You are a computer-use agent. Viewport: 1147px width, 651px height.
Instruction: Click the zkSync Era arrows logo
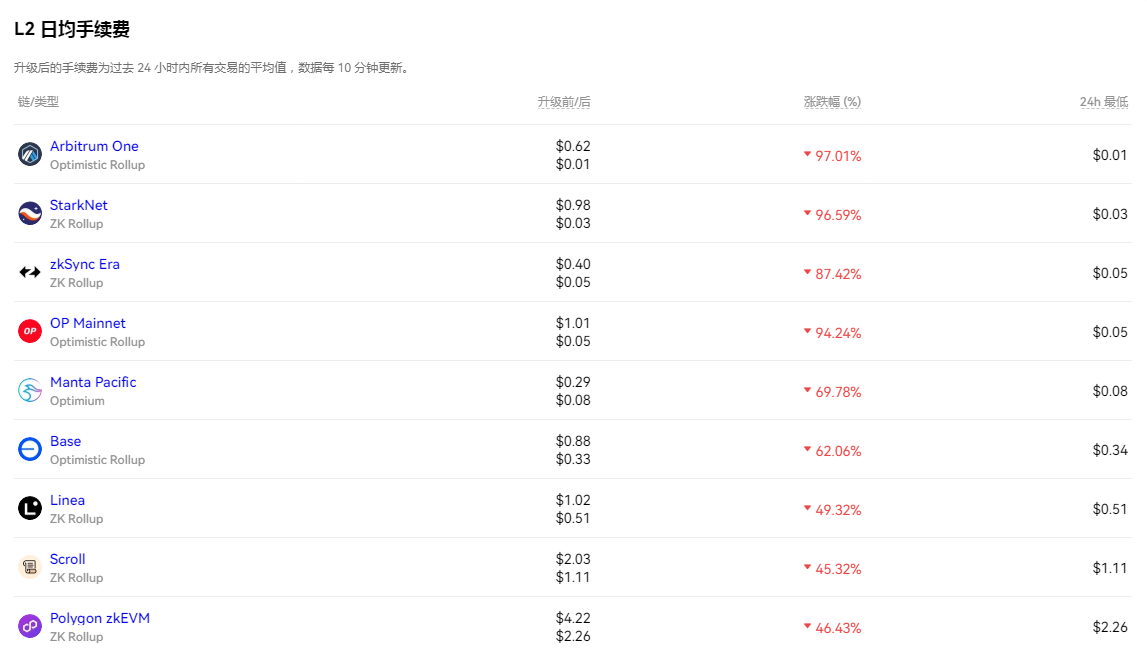click(x=30, y=273)
